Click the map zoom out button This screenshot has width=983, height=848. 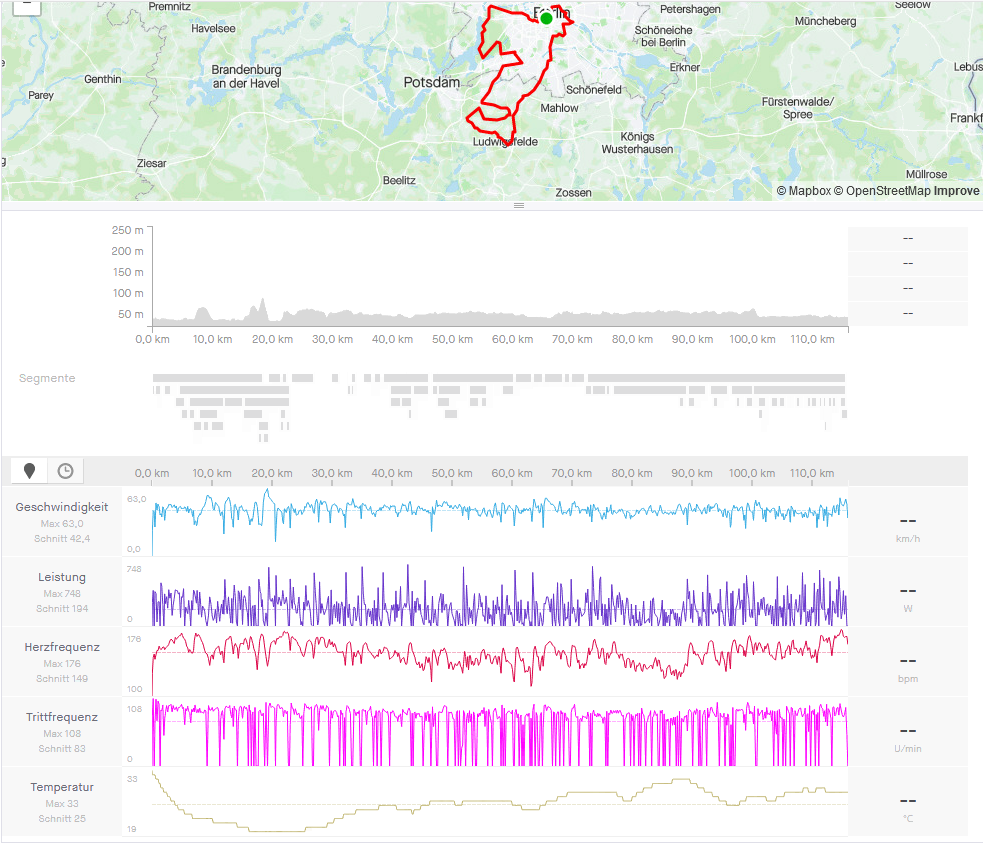pyautogui.click(x=28, y=5)
